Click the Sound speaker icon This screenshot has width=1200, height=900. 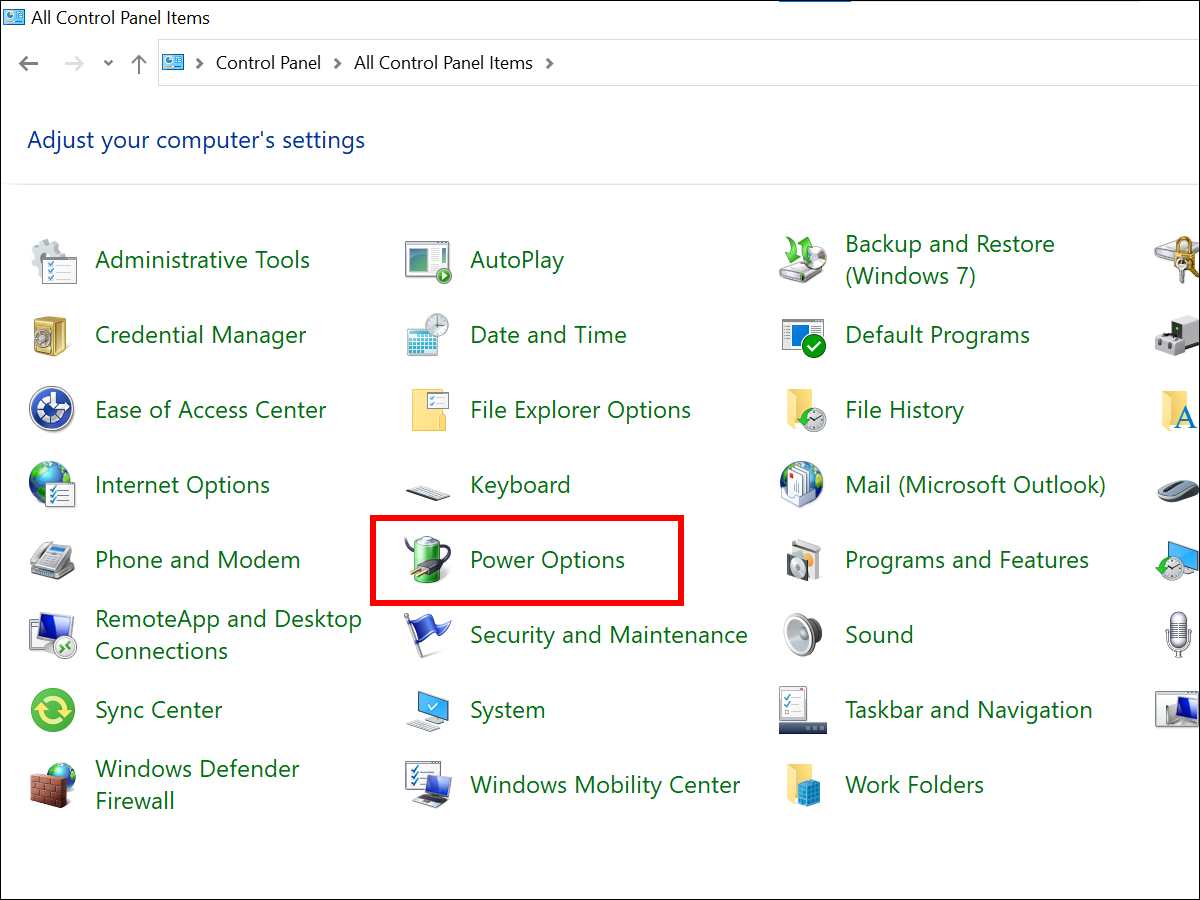point(802,635)
